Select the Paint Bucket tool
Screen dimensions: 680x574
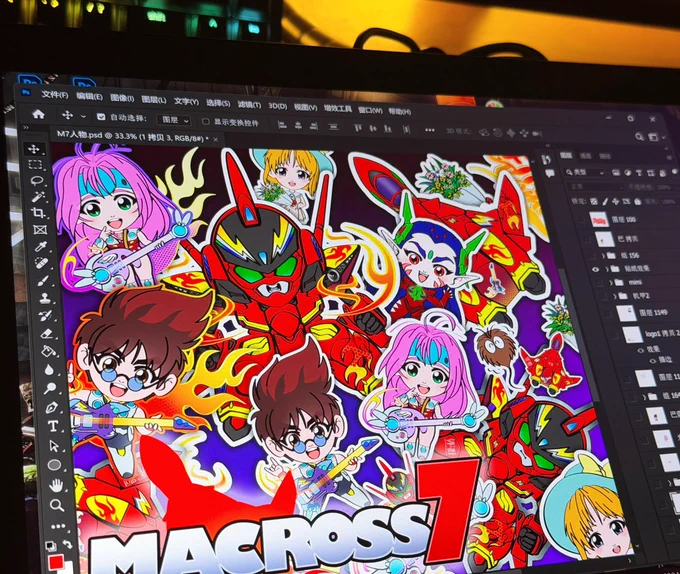48,351
